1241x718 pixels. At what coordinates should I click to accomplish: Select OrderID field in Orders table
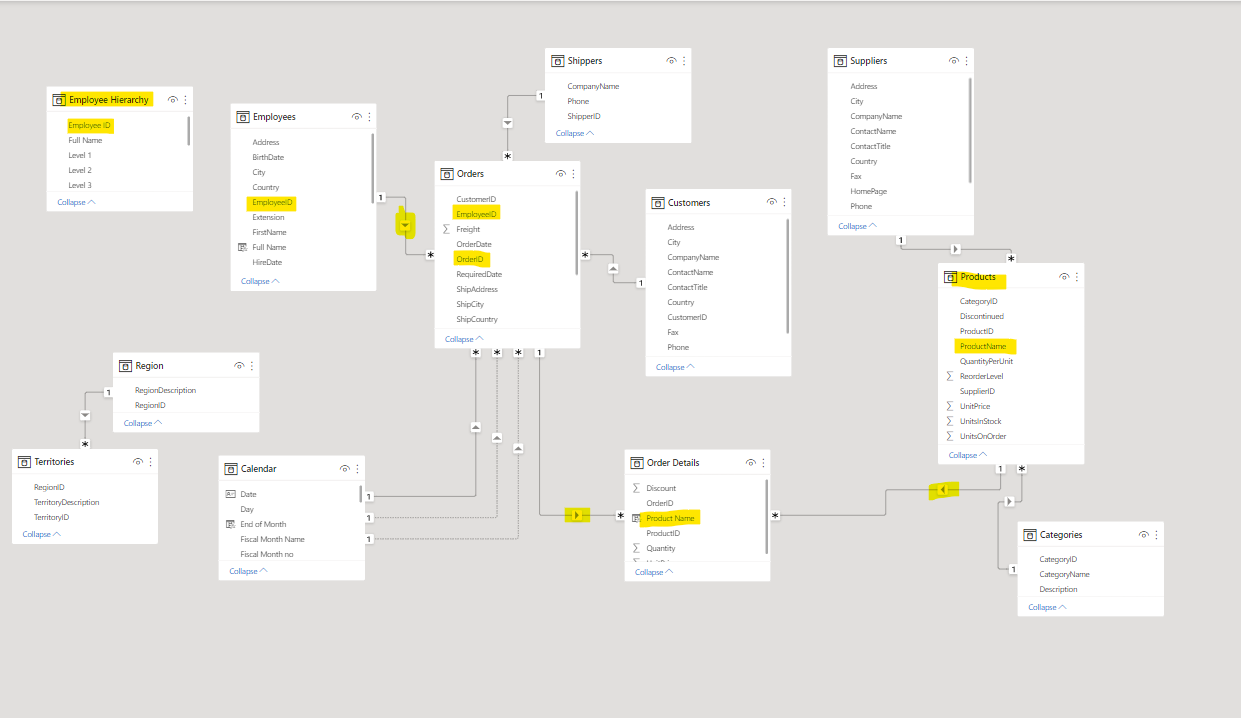470,259
